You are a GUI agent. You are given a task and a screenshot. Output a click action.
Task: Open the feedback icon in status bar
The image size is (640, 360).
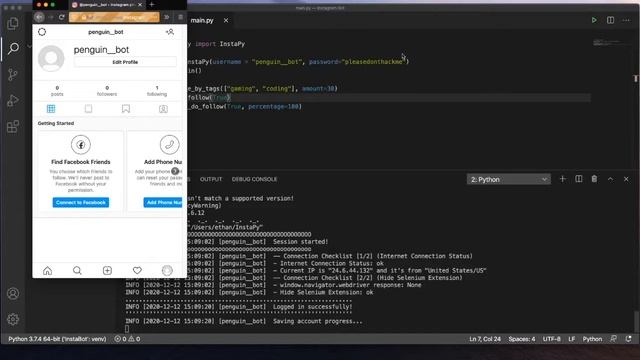tap(613, 339)
